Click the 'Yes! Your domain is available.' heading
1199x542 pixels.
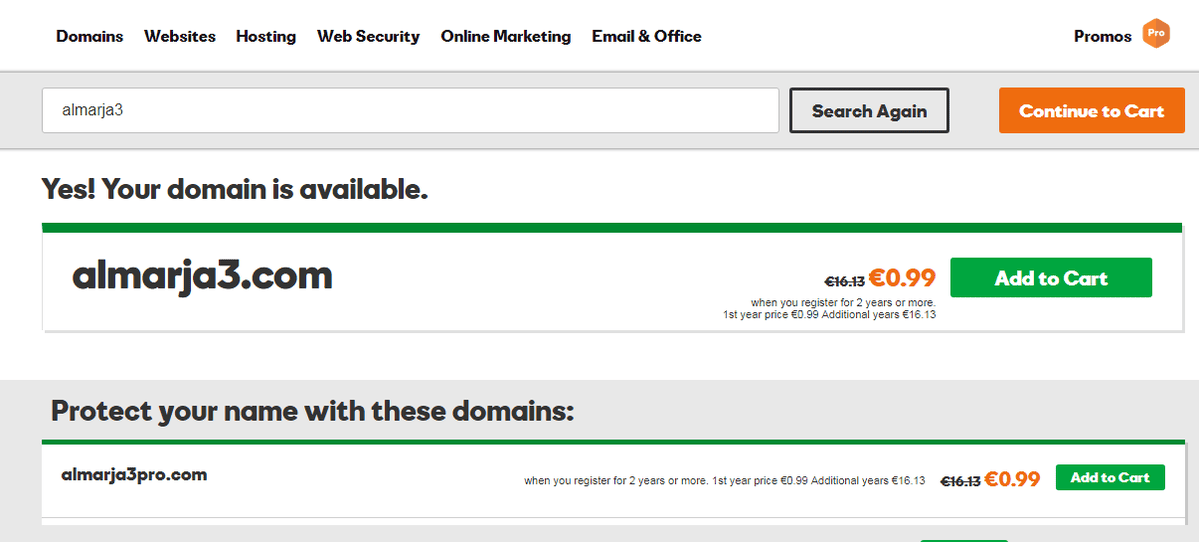pos(235,189)
